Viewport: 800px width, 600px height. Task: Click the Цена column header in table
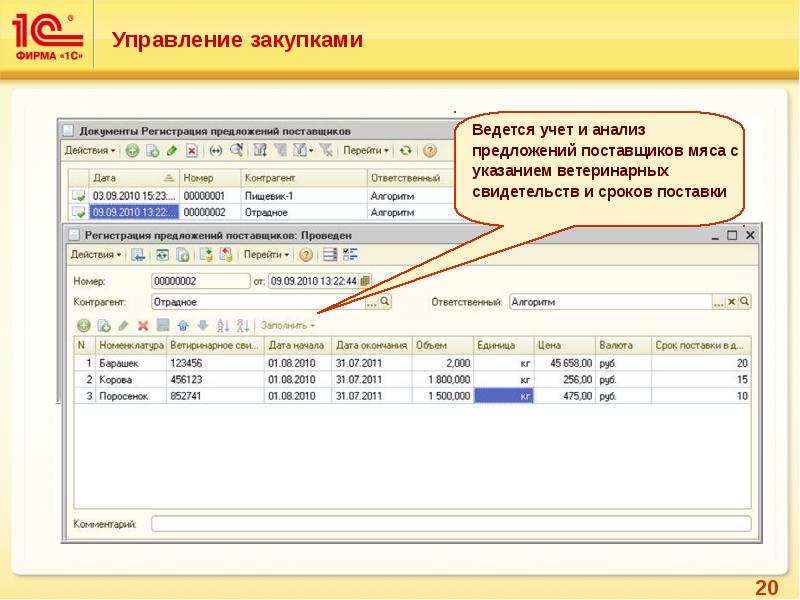565,345
